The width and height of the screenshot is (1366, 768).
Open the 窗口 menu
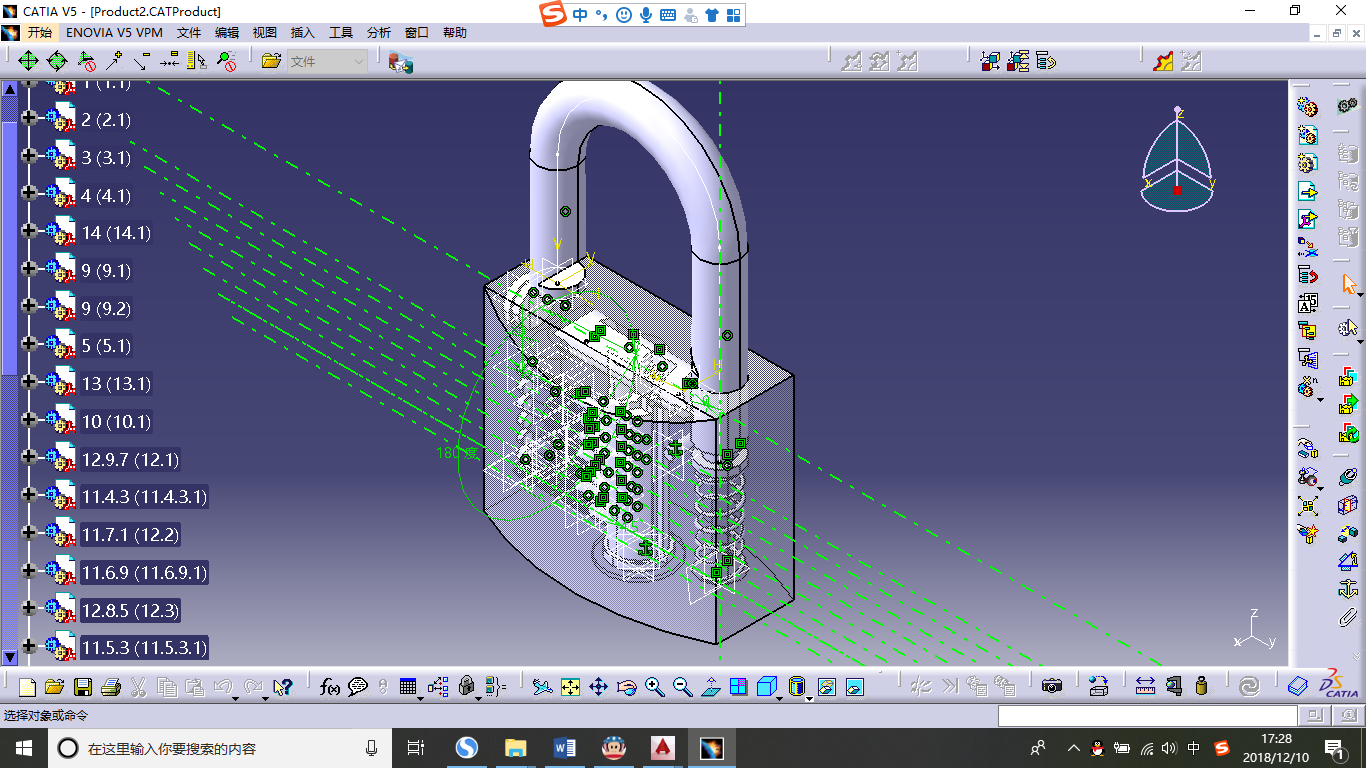(417, 33)
